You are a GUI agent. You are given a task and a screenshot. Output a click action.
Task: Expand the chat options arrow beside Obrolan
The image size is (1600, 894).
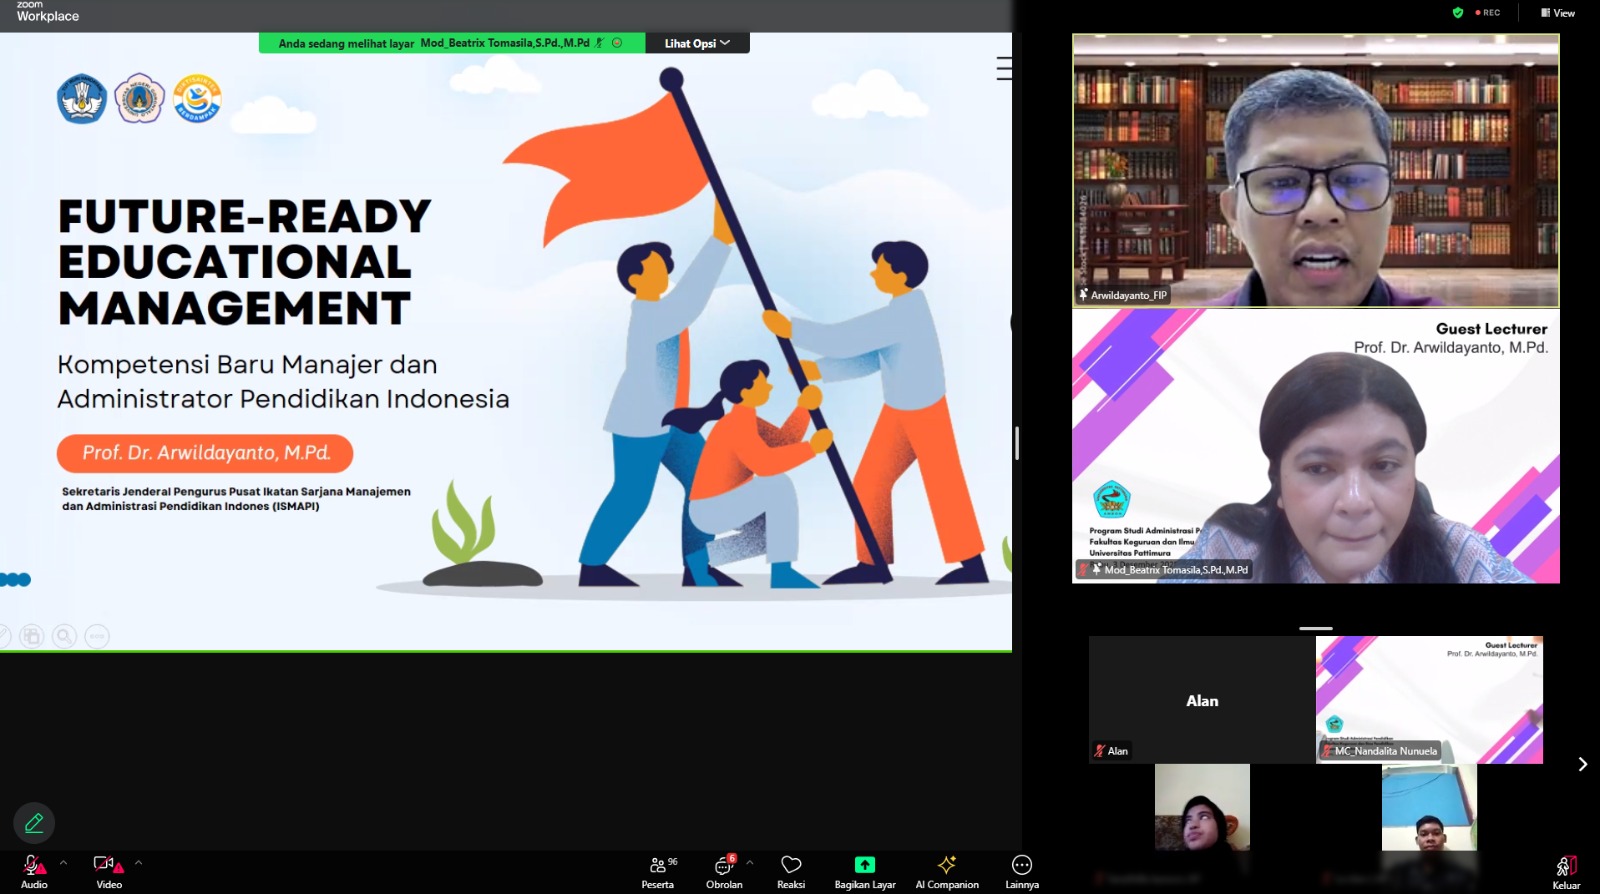[749, 862]
